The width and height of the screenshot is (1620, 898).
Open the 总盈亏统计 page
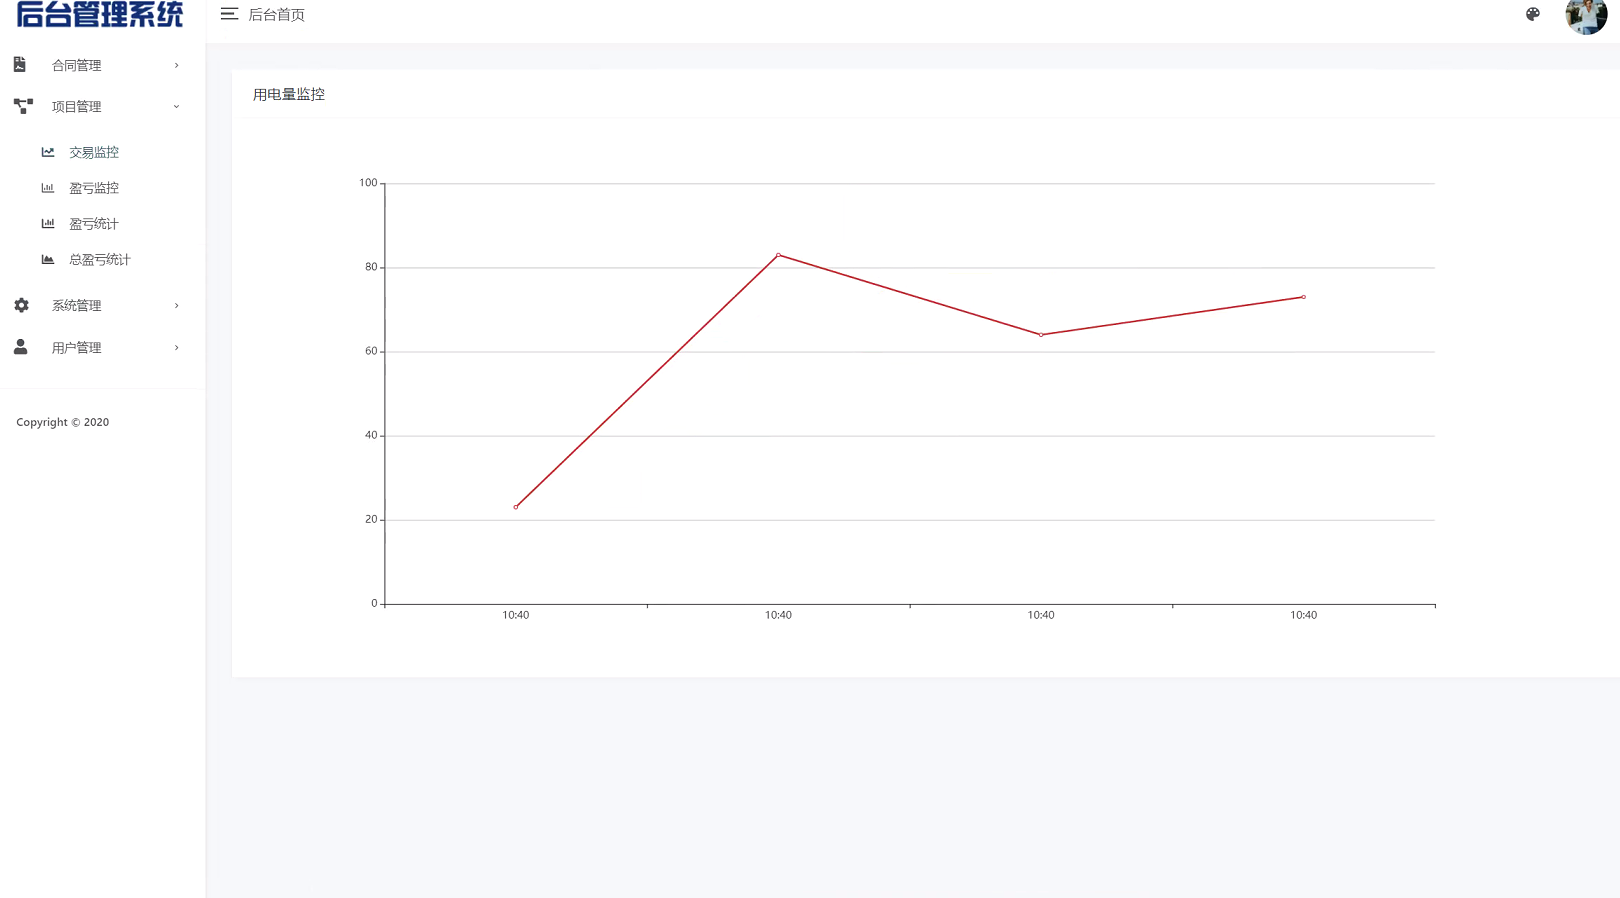tap(99, 260)
